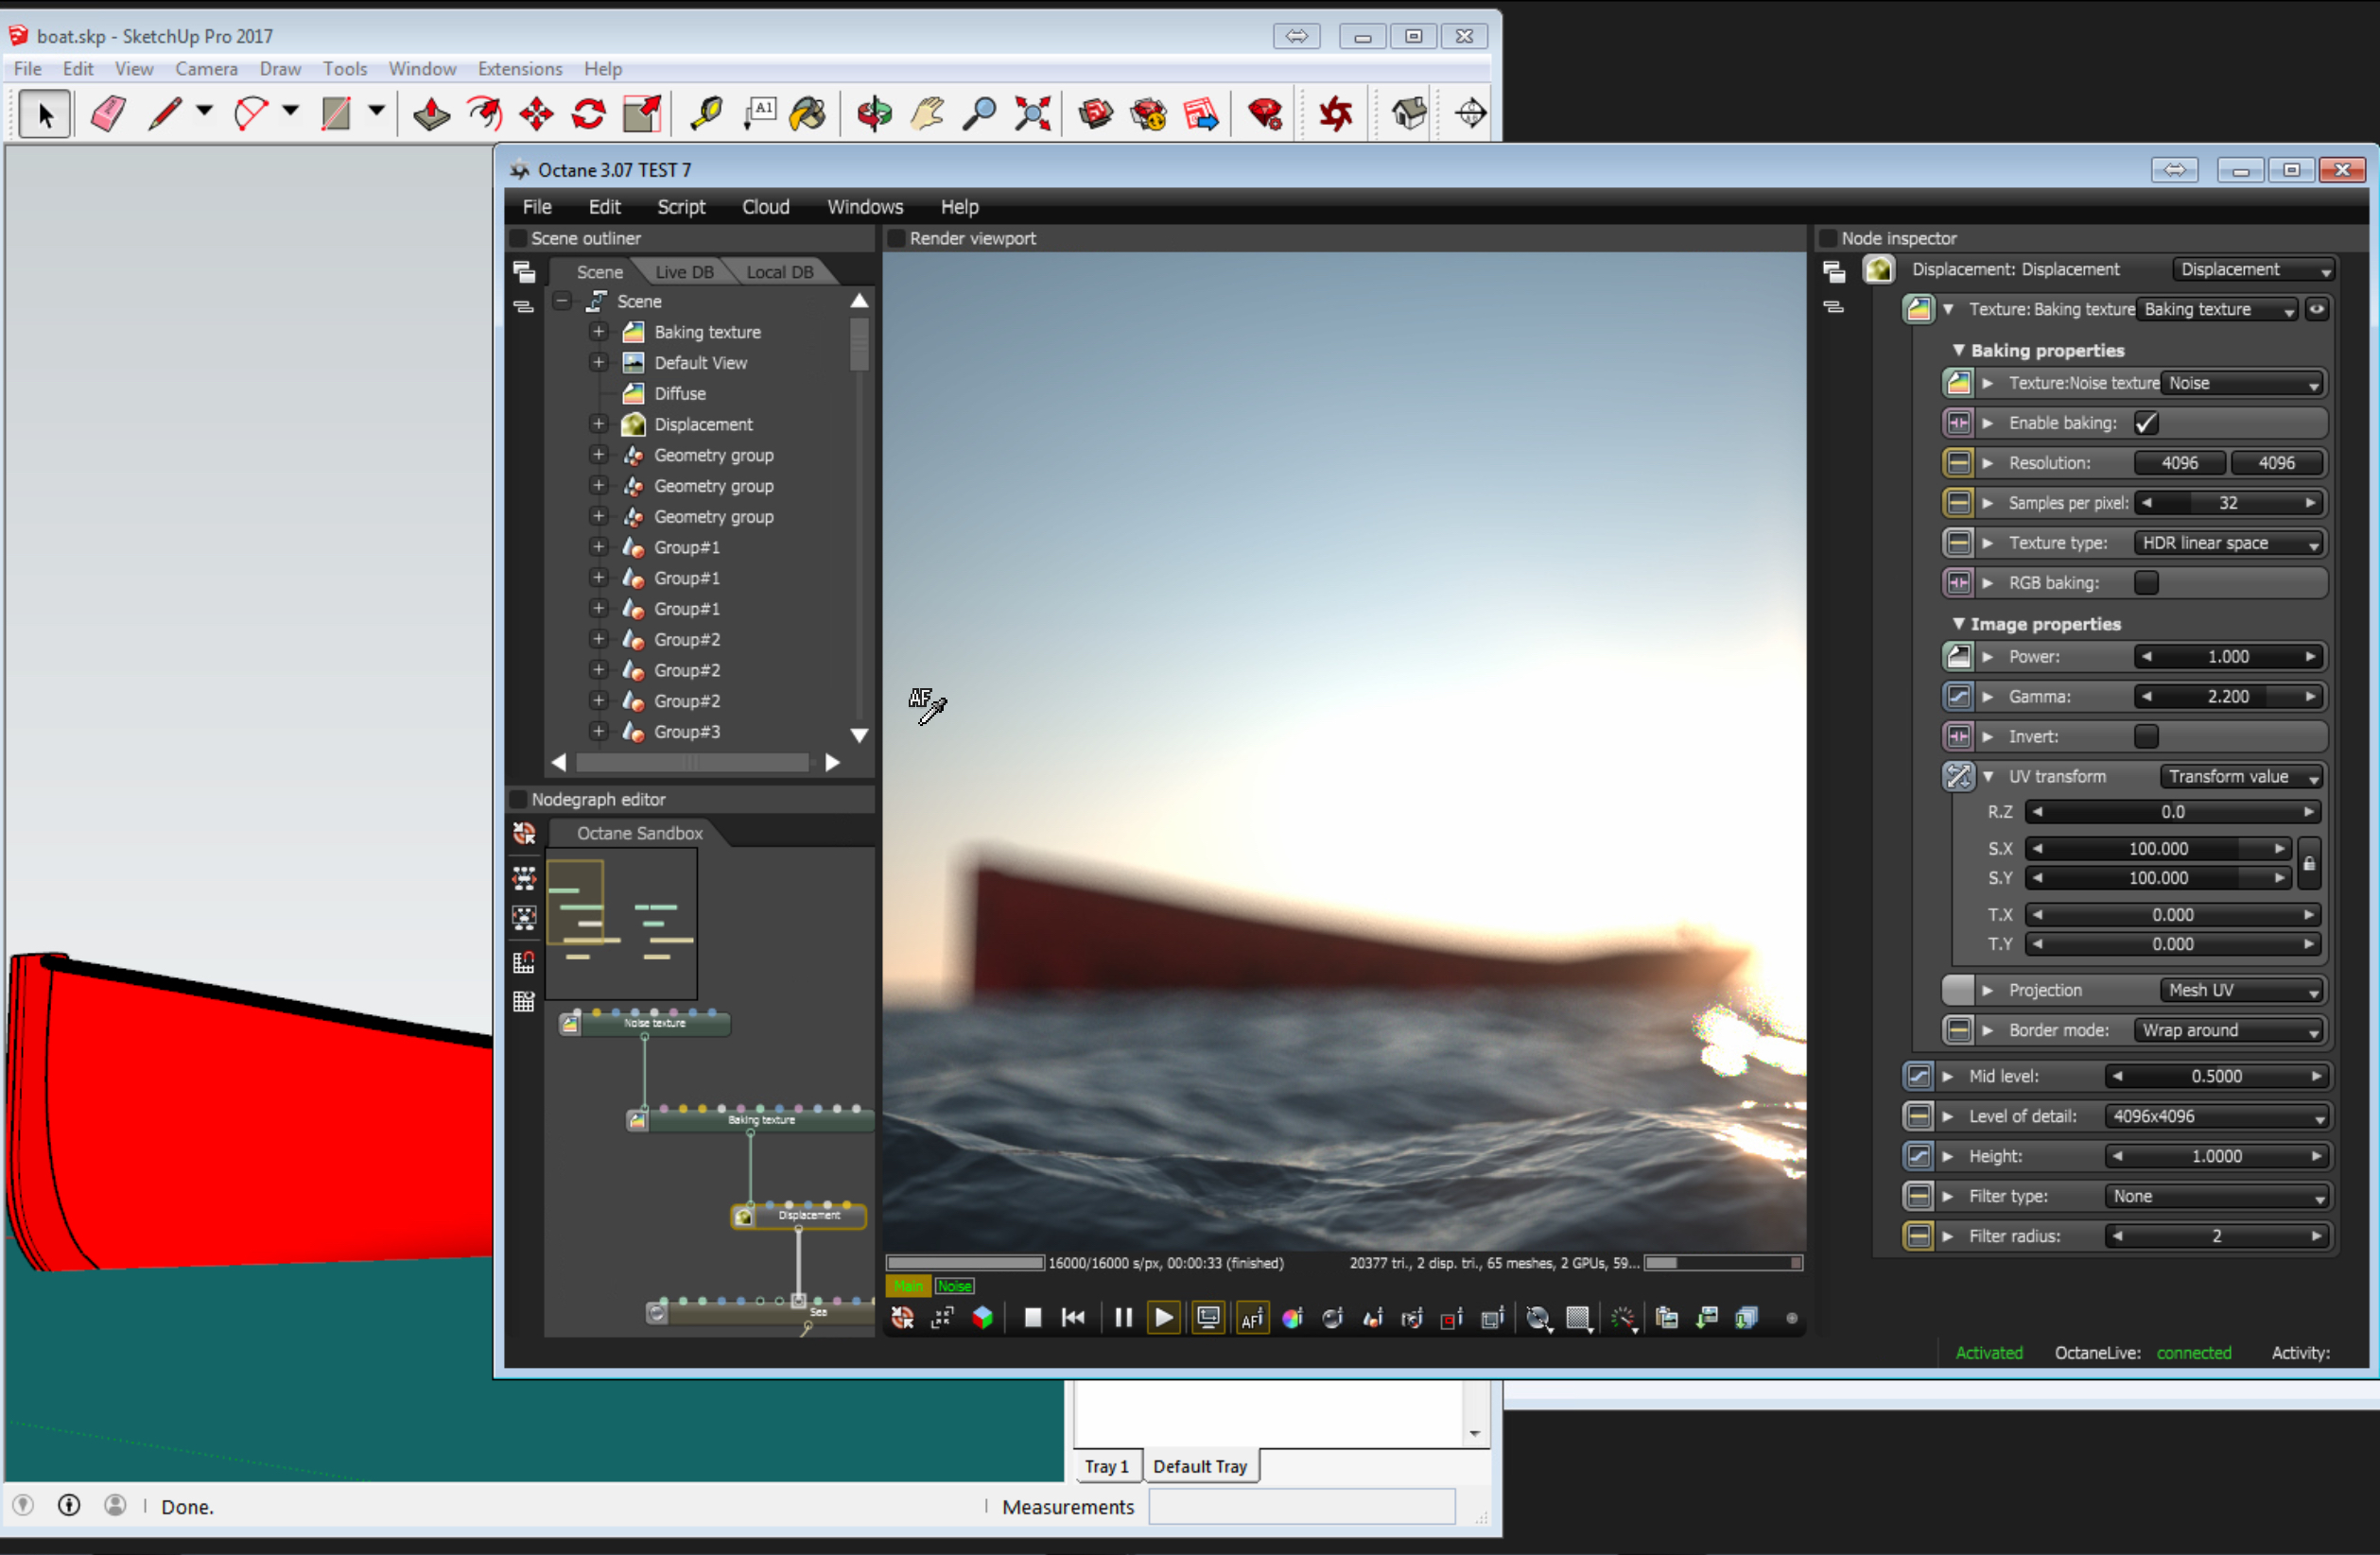Click the AF autofocus picker icon
This screenshot has width=2380, height=1555.
point(1252,1317)
